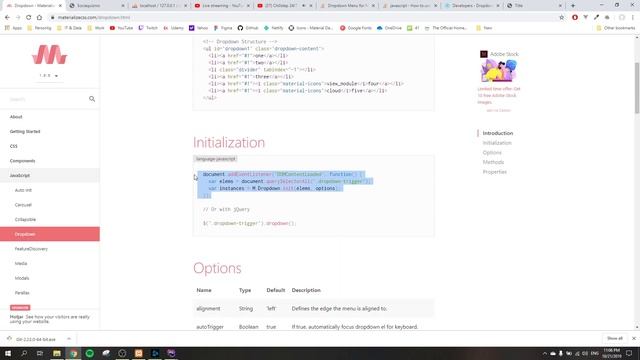Open the FeatureDiscovery page
Viewport: 640px width, 360px height.
click(50, 249)
